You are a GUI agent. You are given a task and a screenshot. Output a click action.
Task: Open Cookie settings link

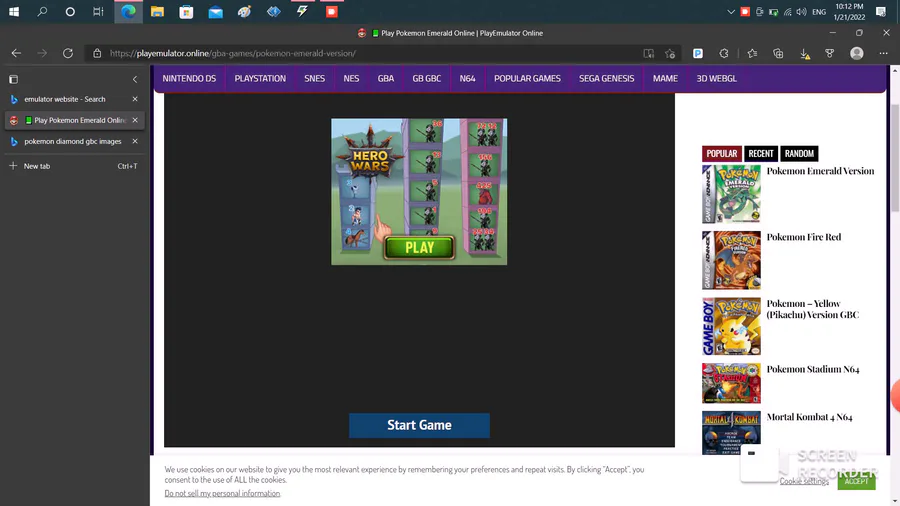click(804, 481)
